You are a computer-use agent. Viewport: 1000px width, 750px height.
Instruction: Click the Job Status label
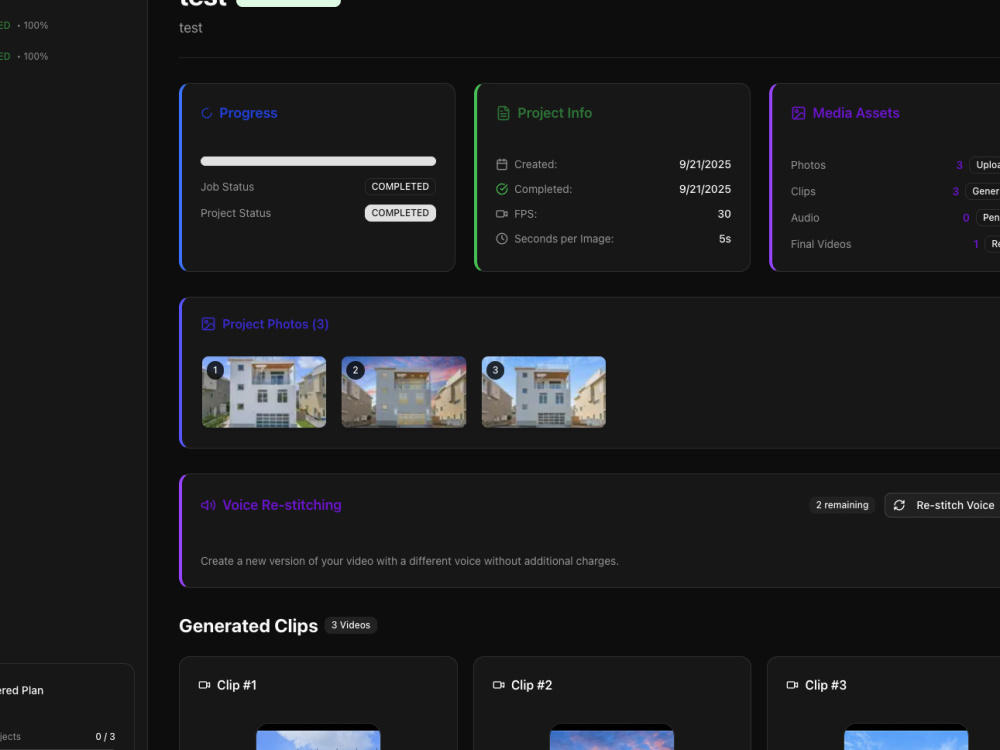[227, 187]
